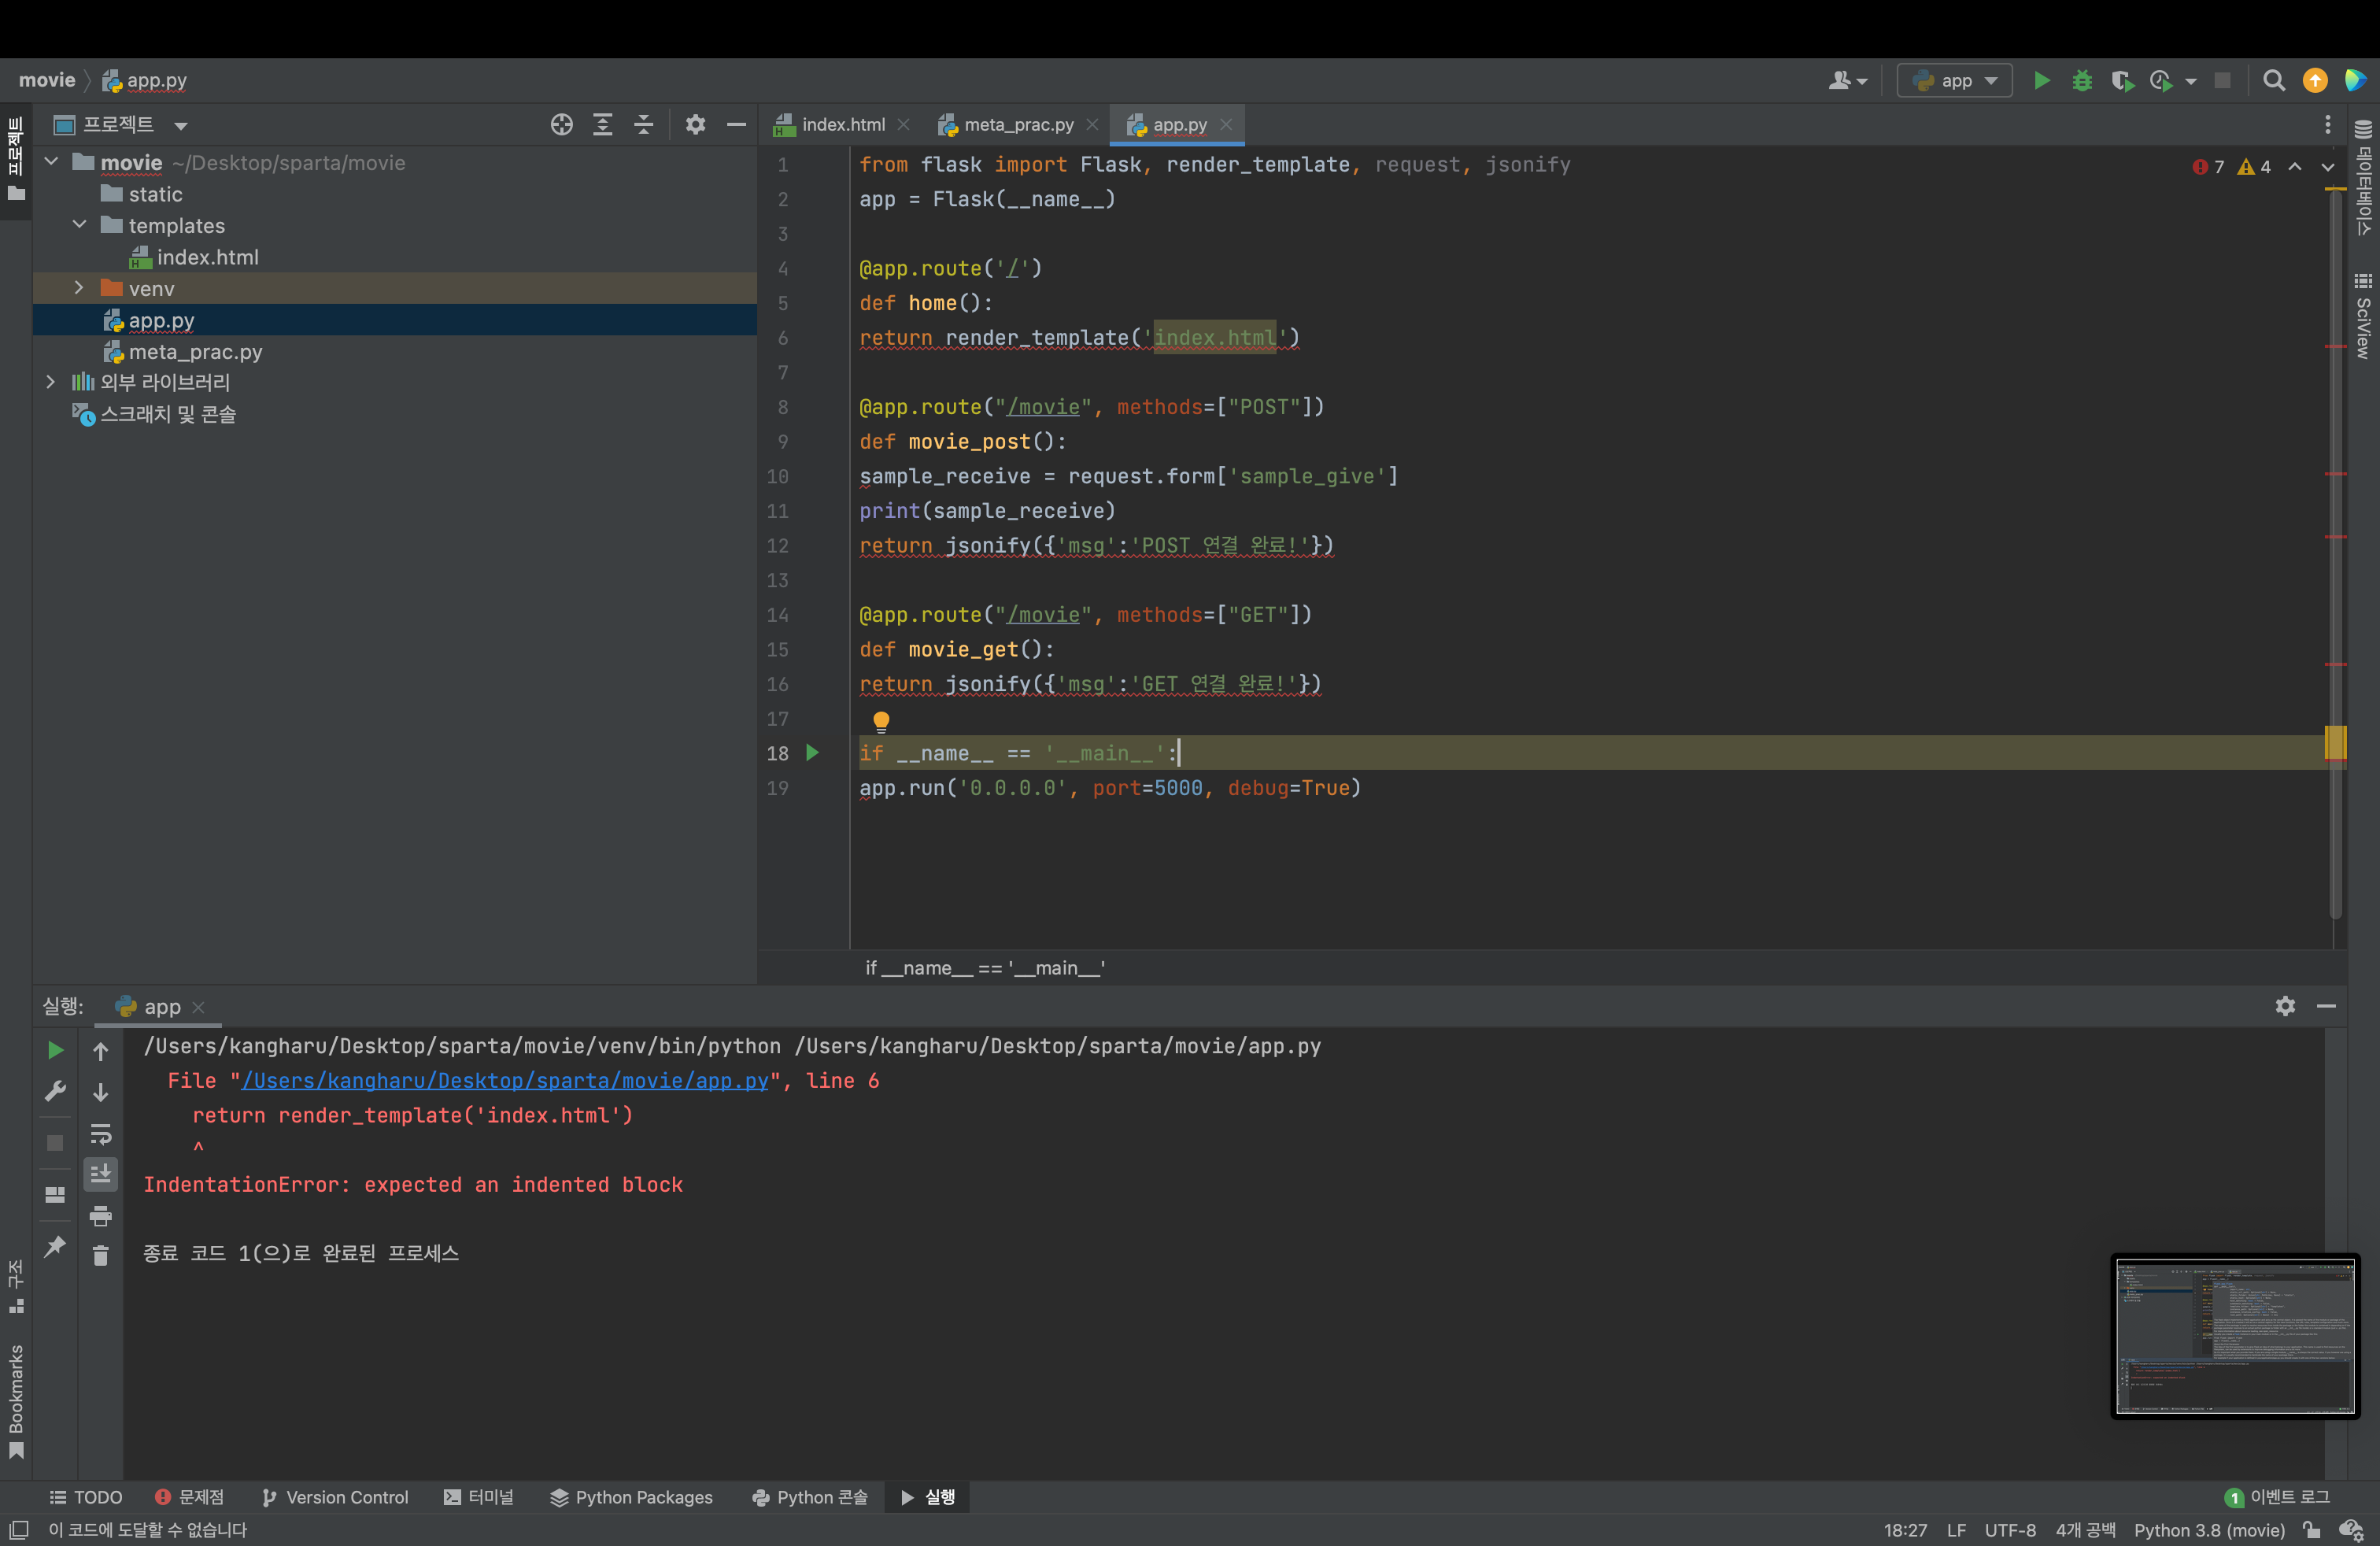Screen dimensions: 2380x1546
Task: Open the profiler run icon
Action: (x=2160, y=81)
